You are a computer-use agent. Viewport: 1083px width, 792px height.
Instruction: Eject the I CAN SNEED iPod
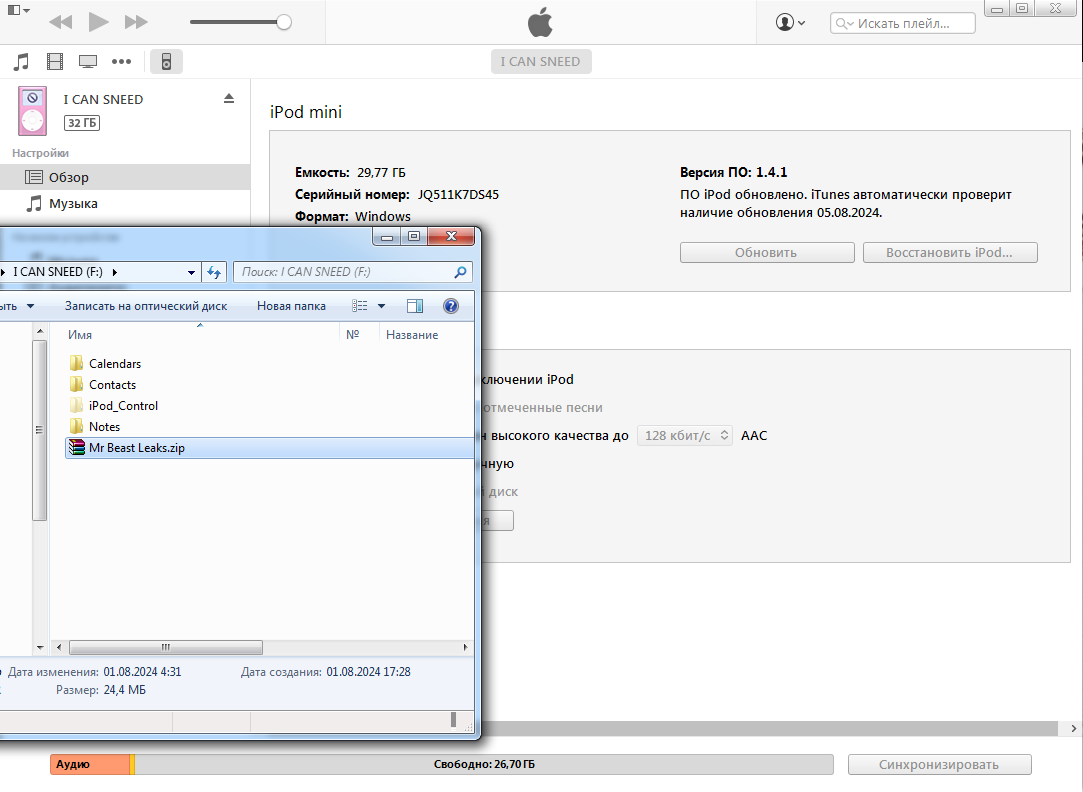coord(229,99)
